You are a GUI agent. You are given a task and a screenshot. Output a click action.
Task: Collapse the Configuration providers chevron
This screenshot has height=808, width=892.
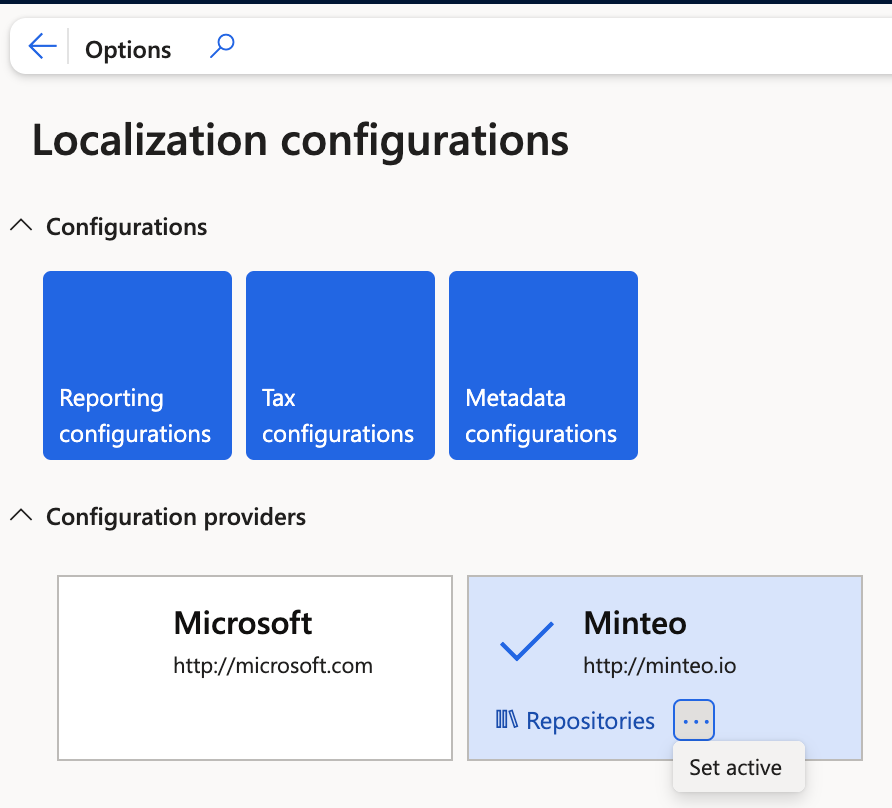21,516
